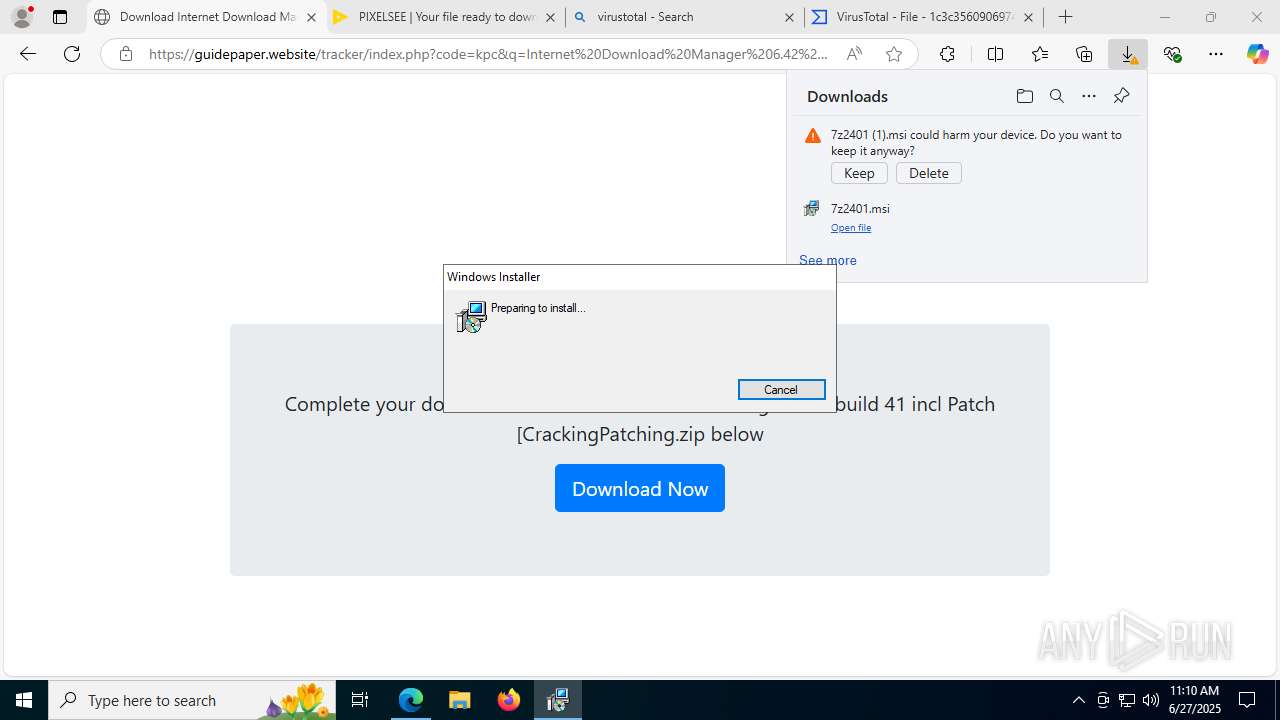Image resolution: width=1280 pixels, height=720 pixels.
Task: Open Windows Start menu
Action: pyautogui.click(x=24, y=700)
